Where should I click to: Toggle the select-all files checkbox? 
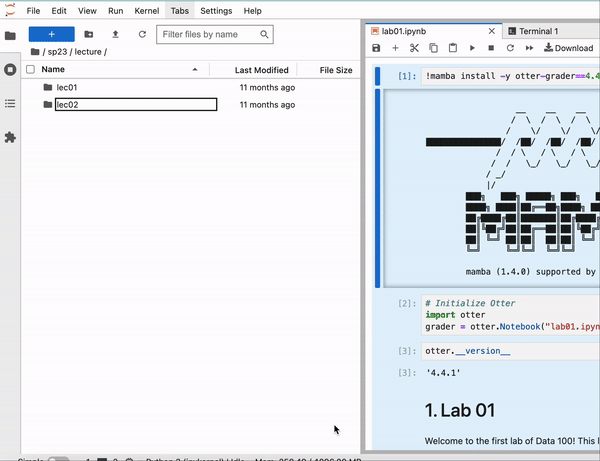(30, 69)
